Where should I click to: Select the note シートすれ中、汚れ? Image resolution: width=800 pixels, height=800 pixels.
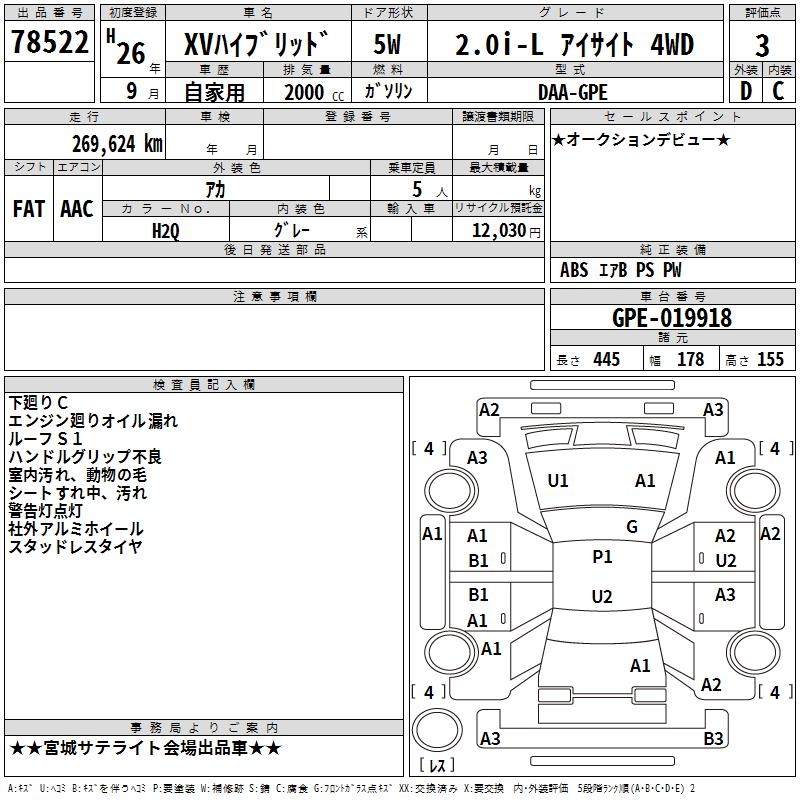[78, 492]
